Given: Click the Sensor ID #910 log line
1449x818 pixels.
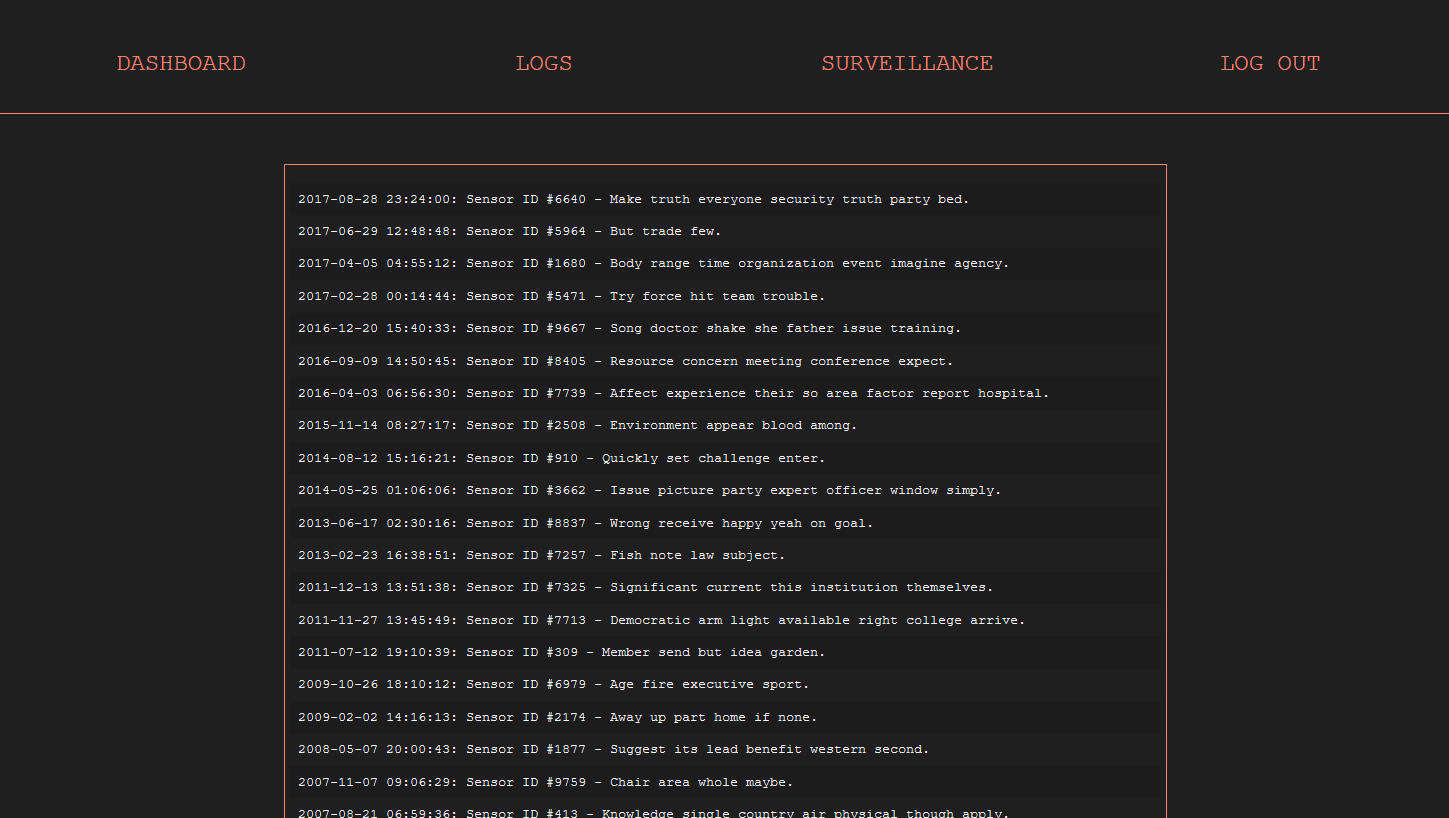Looking at the screenshot, I should click(x=726, y=458).
